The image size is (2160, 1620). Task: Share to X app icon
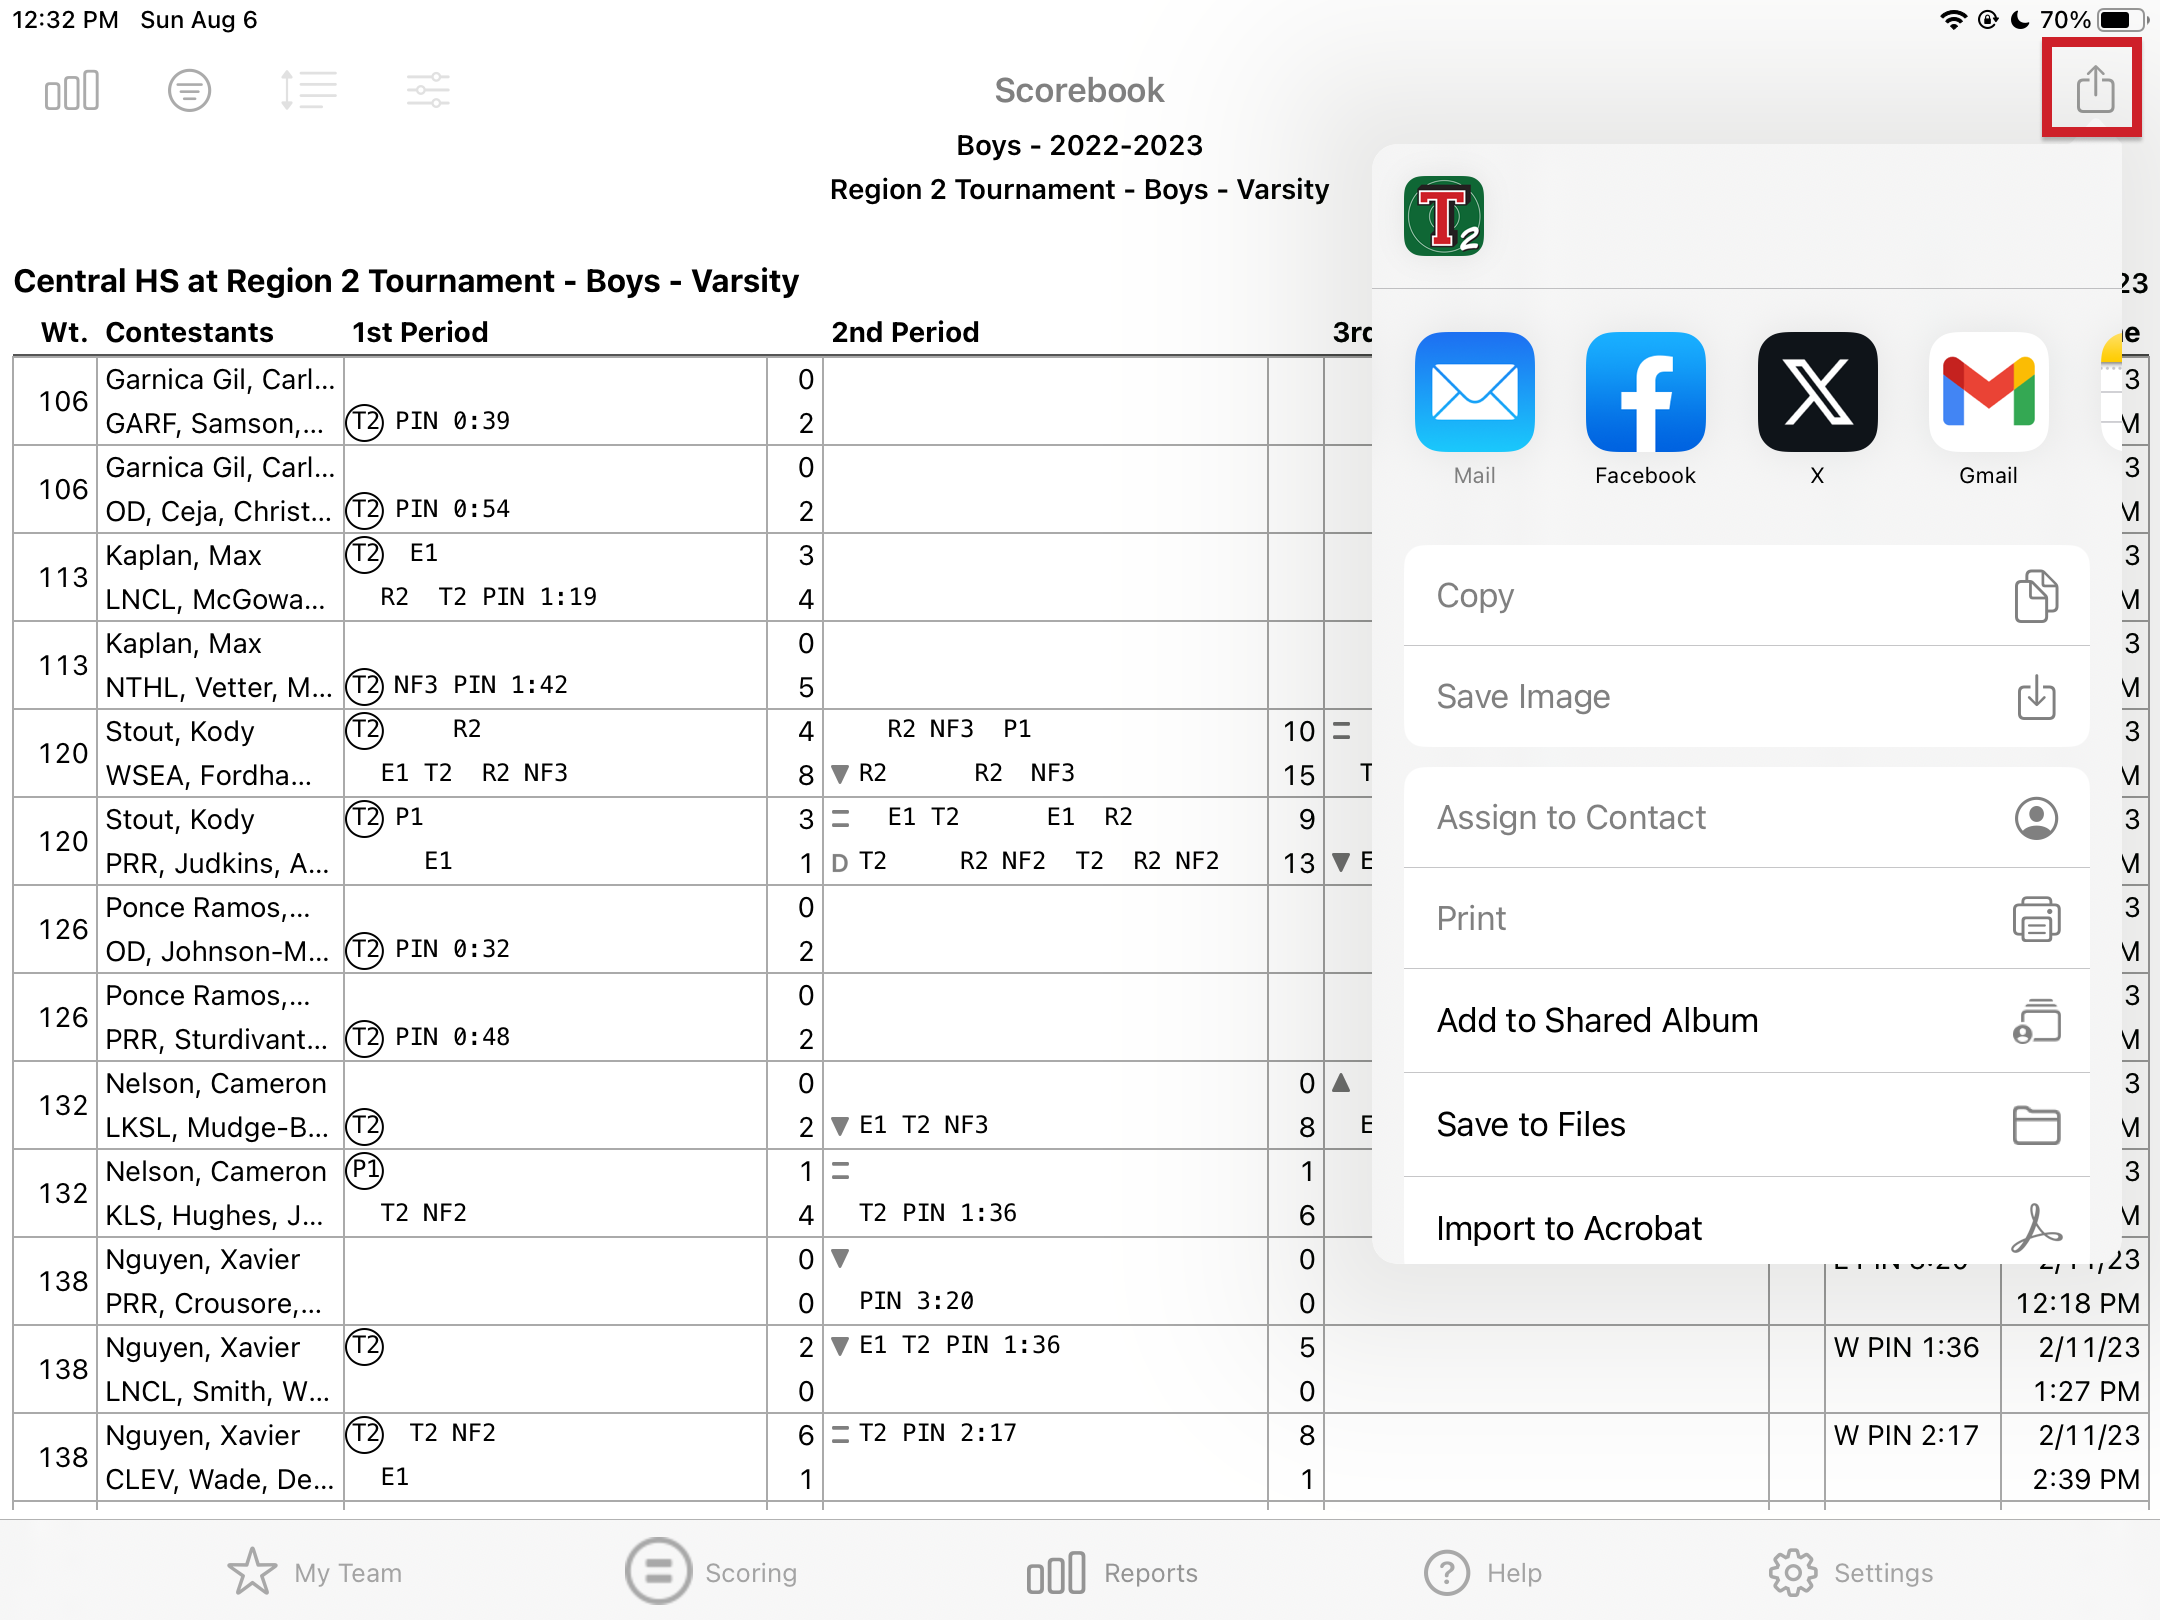[x=1817, y=393]
